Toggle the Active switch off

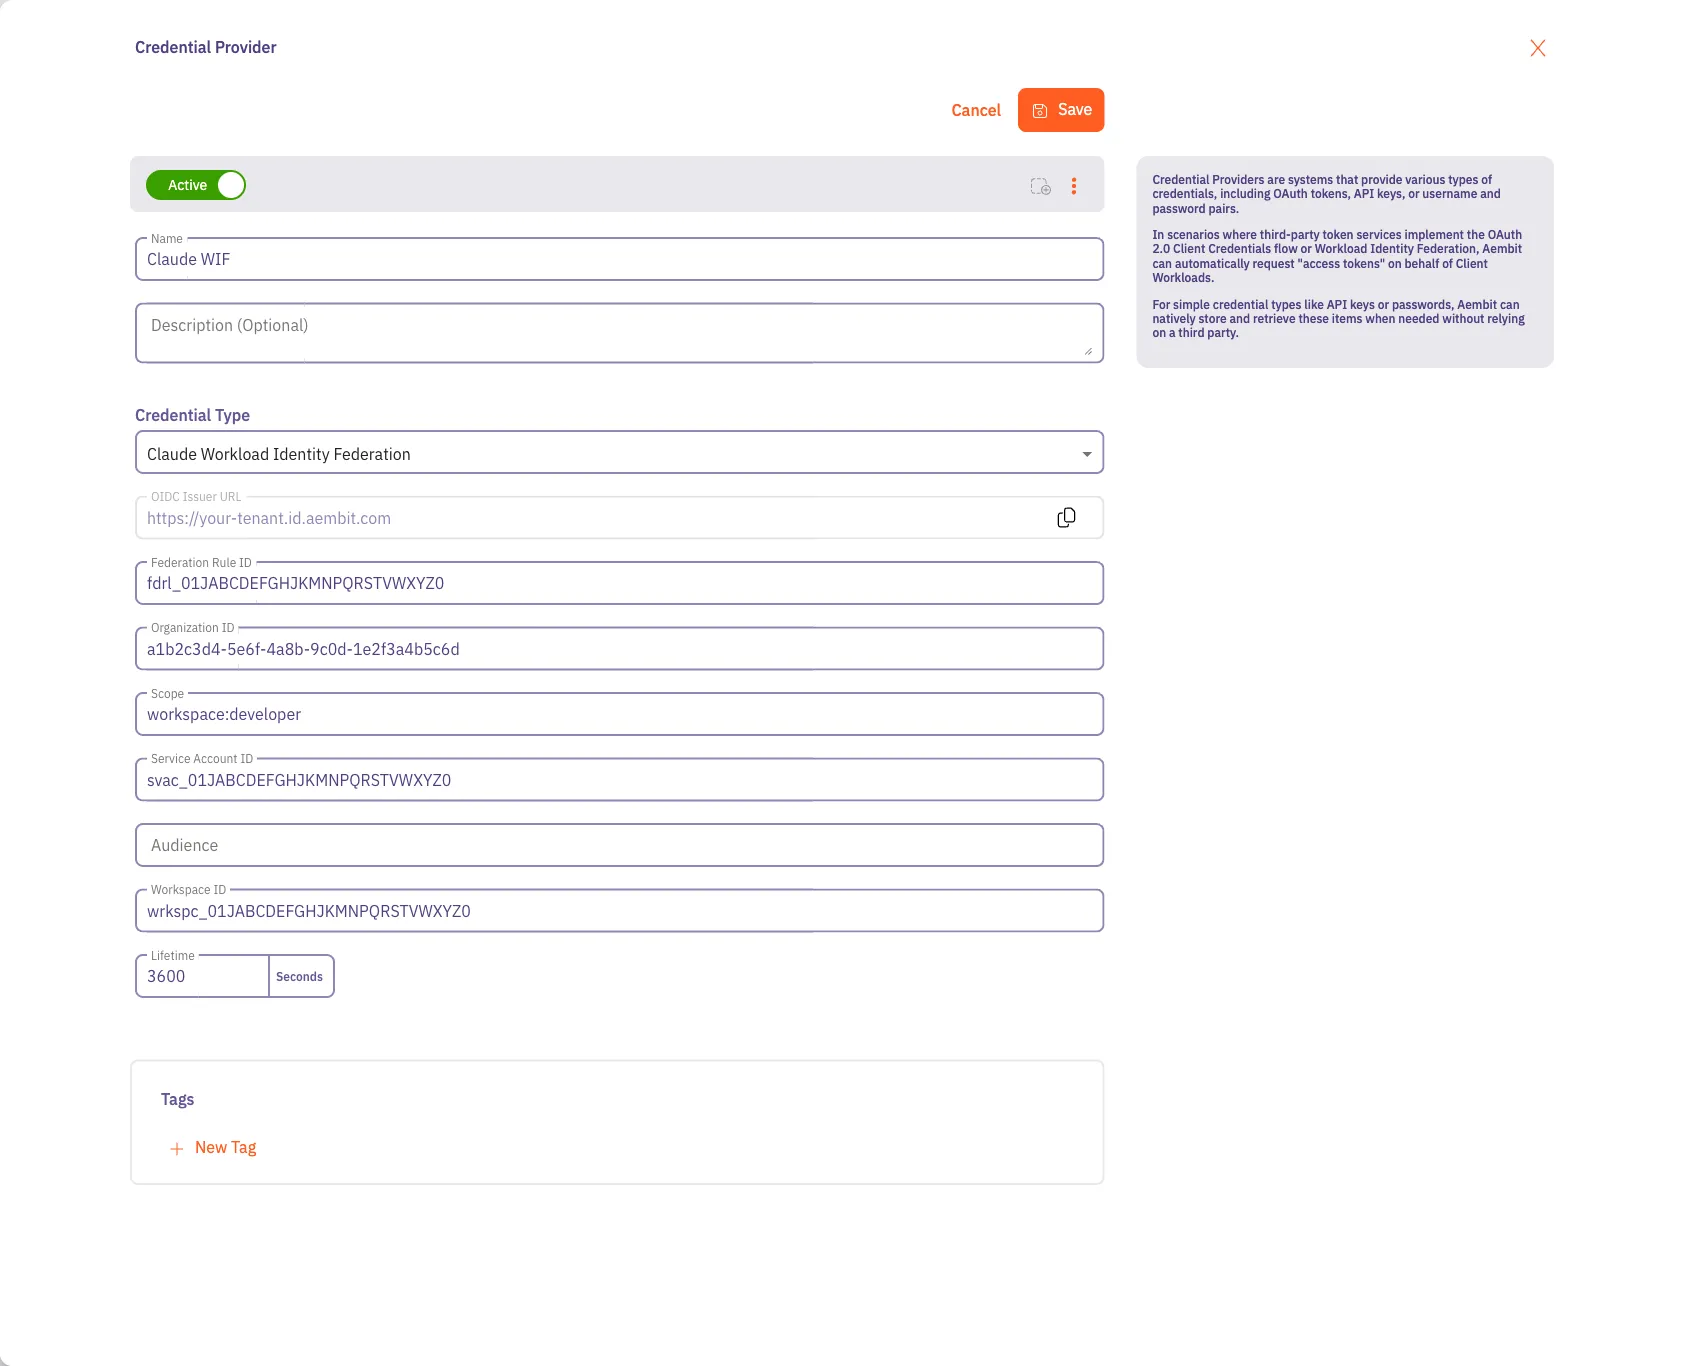pos(196,185)
